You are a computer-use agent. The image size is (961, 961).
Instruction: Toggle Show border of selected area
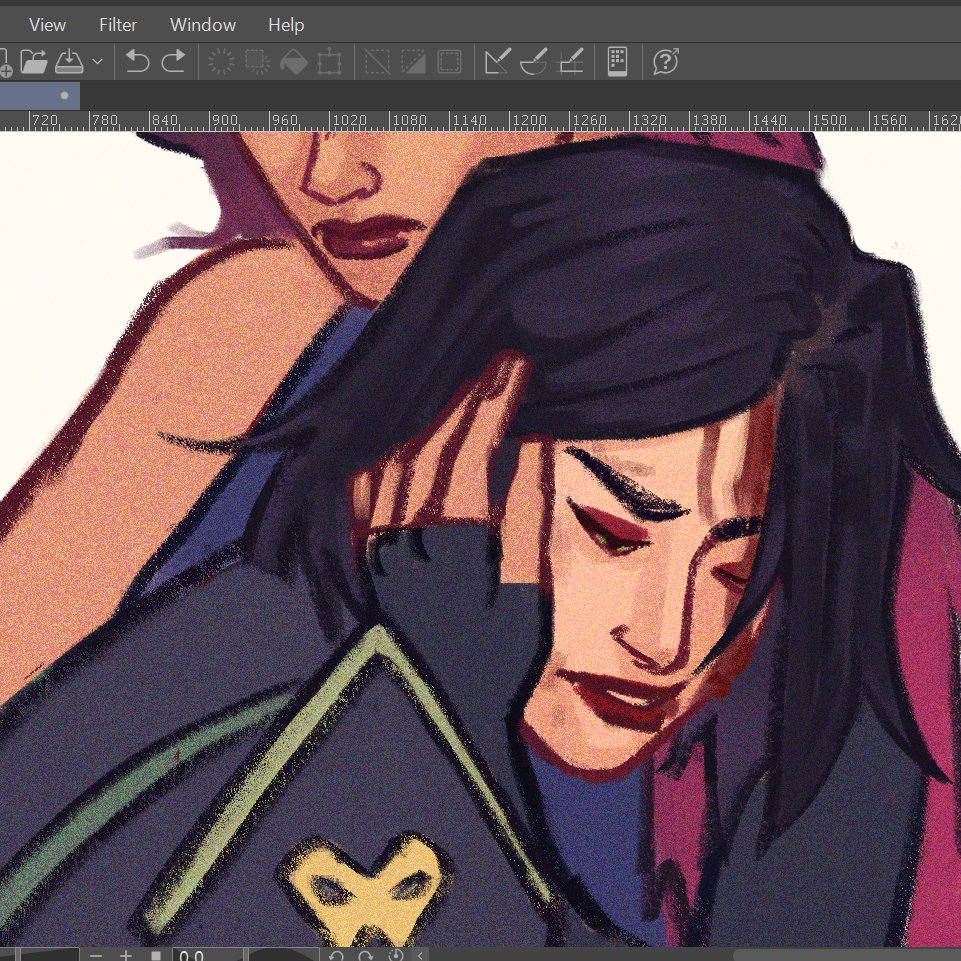tap(449, 62)
